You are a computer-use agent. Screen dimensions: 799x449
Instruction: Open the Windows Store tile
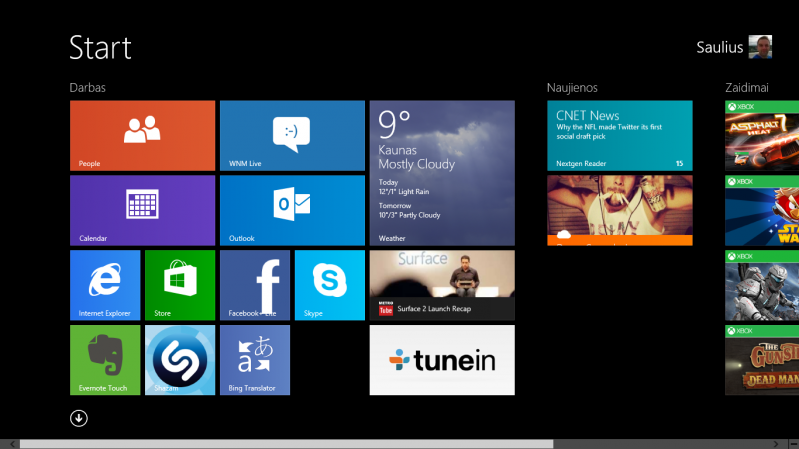click(x=180, y=285)
